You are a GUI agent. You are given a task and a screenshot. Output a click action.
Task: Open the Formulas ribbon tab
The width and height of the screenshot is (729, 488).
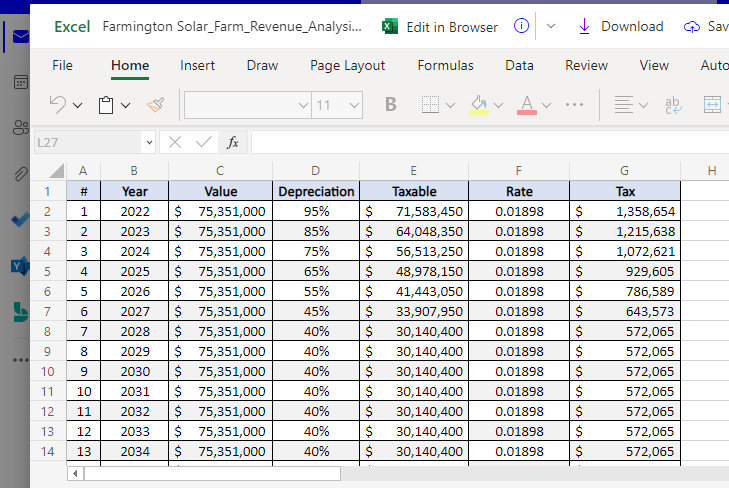click(445, 65)
